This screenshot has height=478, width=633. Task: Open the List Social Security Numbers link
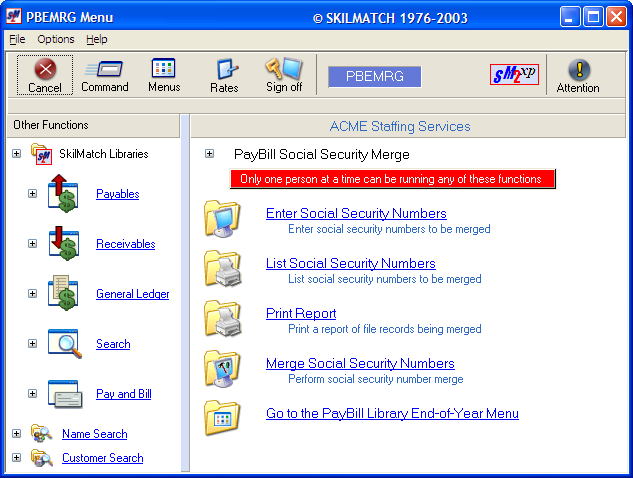tap(350, 263)
